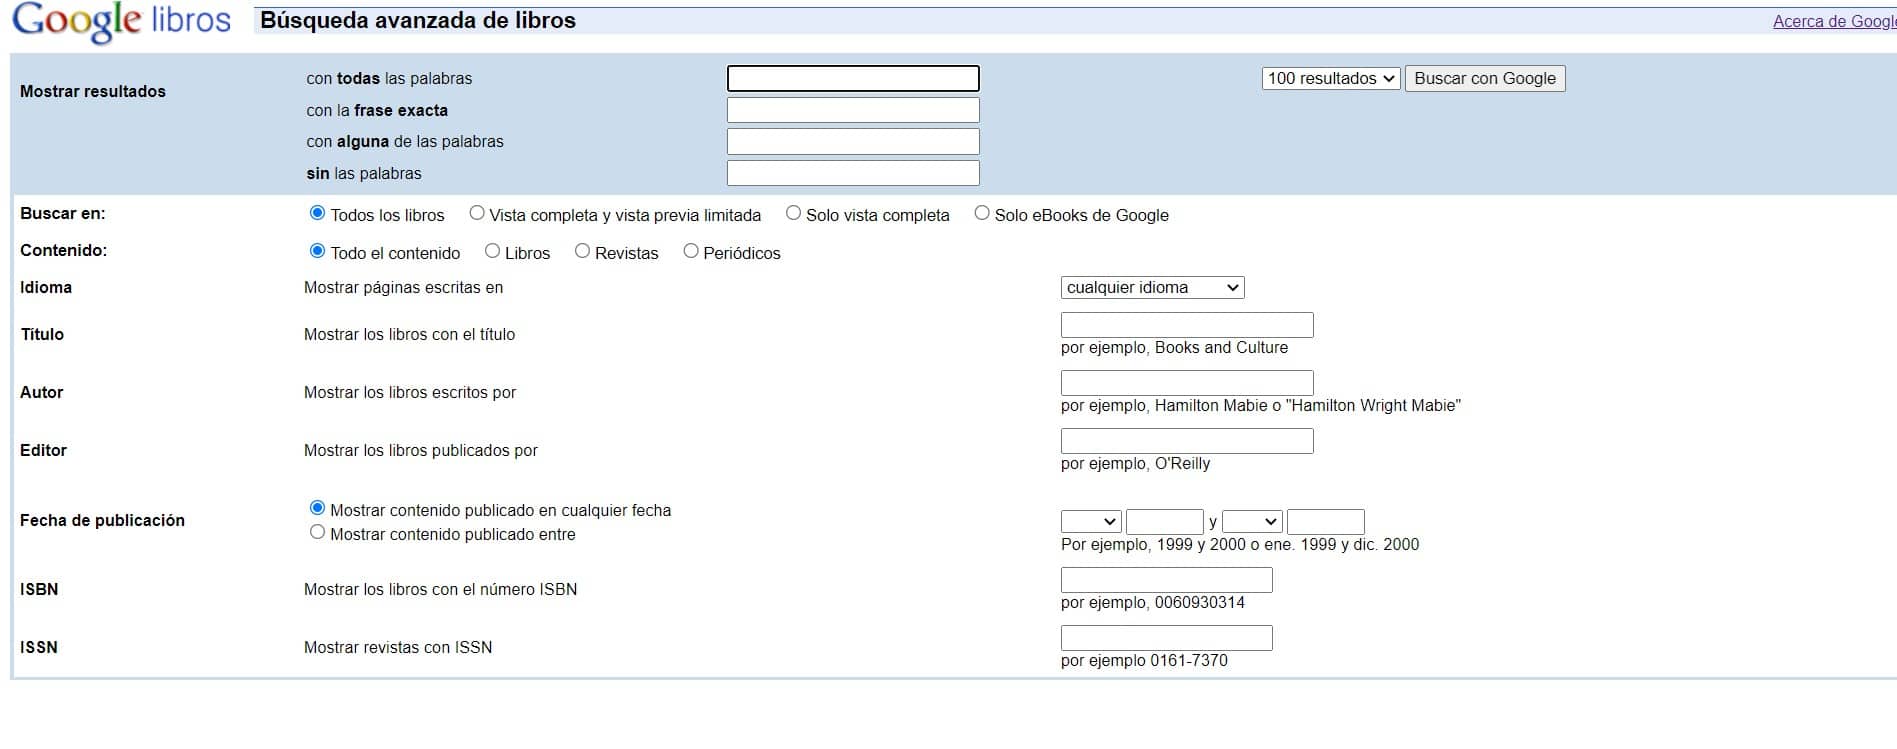Open the cualquier idioma language dropdown
This screenshot has width=1897, height=749.
pyautogui.click(x=1152, y=287)
